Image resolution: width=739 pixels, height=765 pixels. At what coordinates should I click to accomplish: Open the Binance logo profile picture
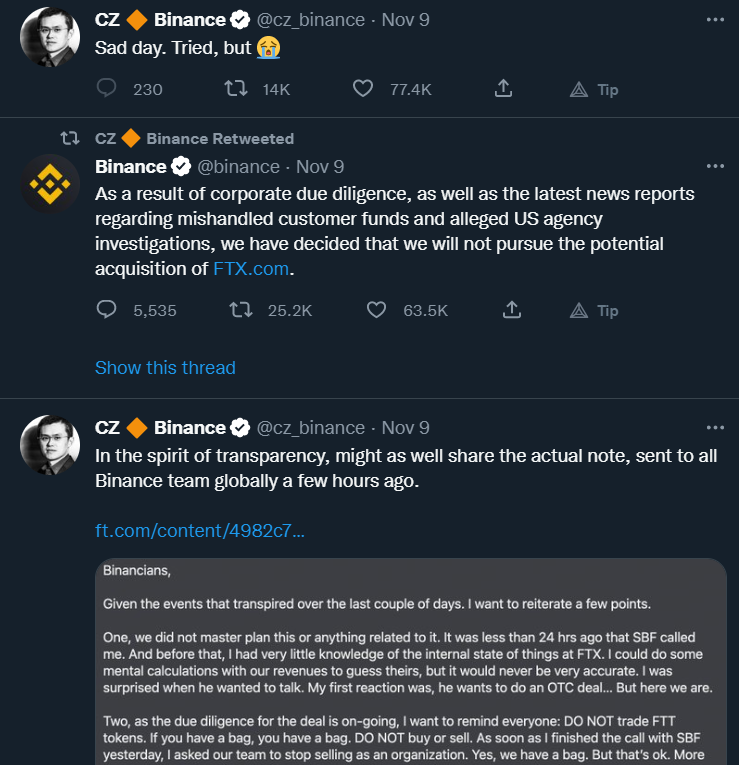click(x=50, y=184)
